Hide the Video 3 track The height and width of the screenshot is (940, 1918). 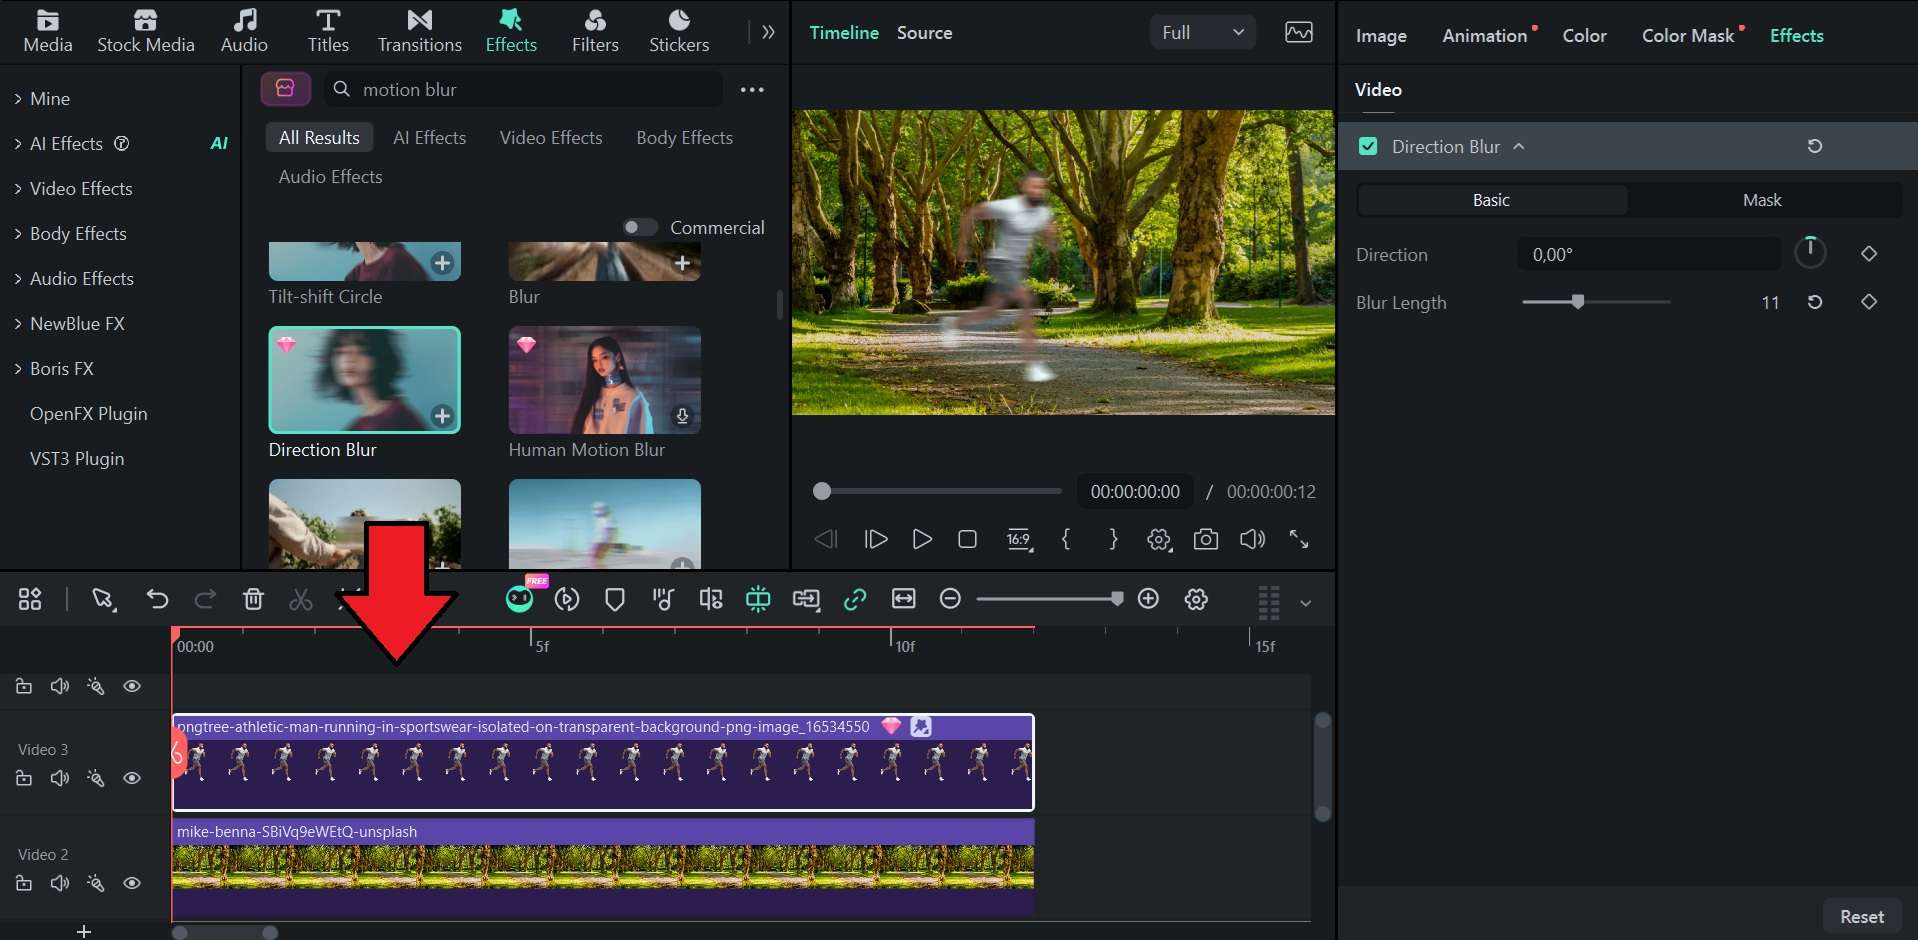coord(132,778)
